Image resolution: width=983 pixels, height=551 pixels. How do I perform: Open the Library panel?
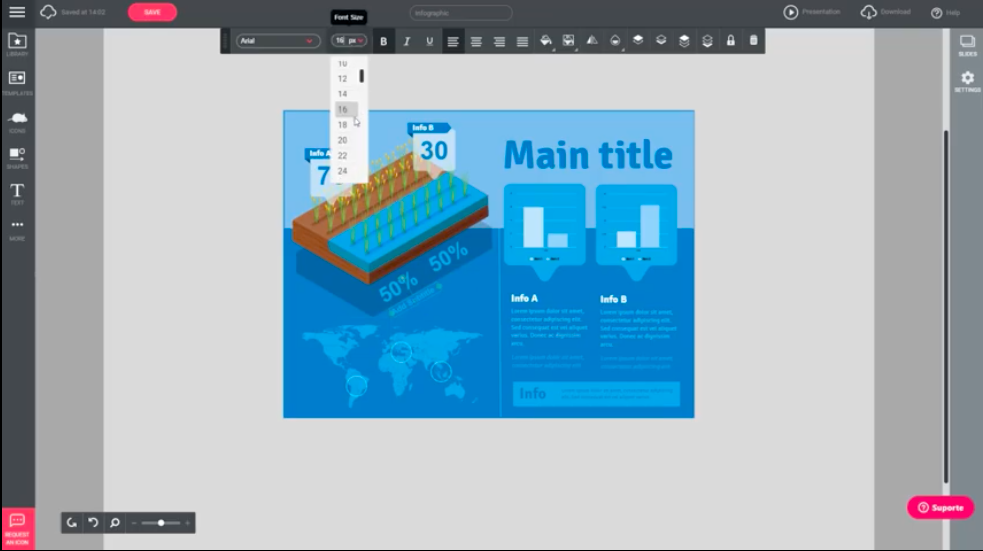click(17, 43)
